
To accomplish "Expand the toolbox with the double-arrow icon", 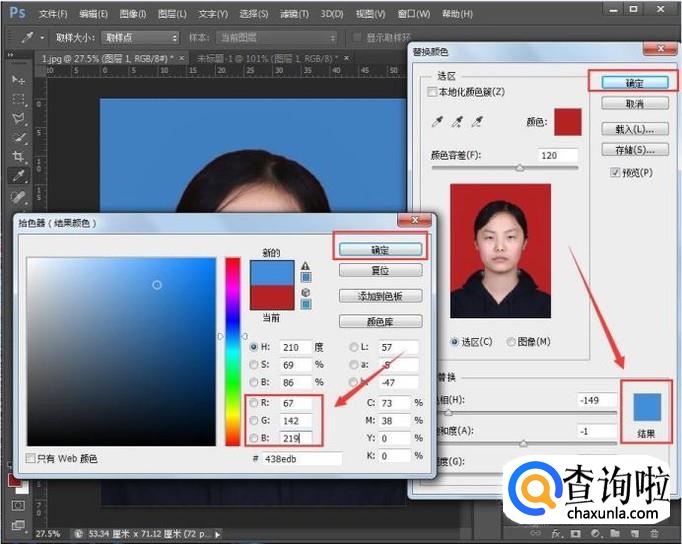I will [x=10, y=55].
